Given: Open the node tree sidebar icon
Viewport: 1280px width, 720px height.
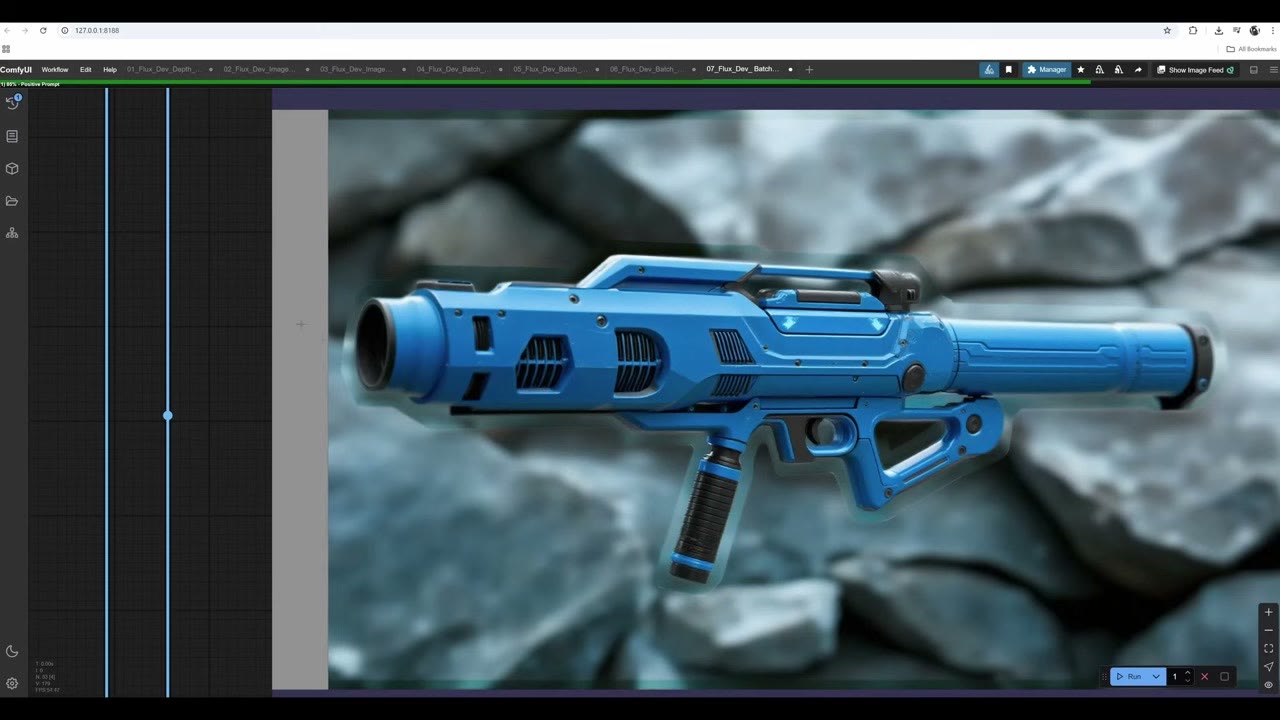Looking at the screenshot, I should point(12,233).
